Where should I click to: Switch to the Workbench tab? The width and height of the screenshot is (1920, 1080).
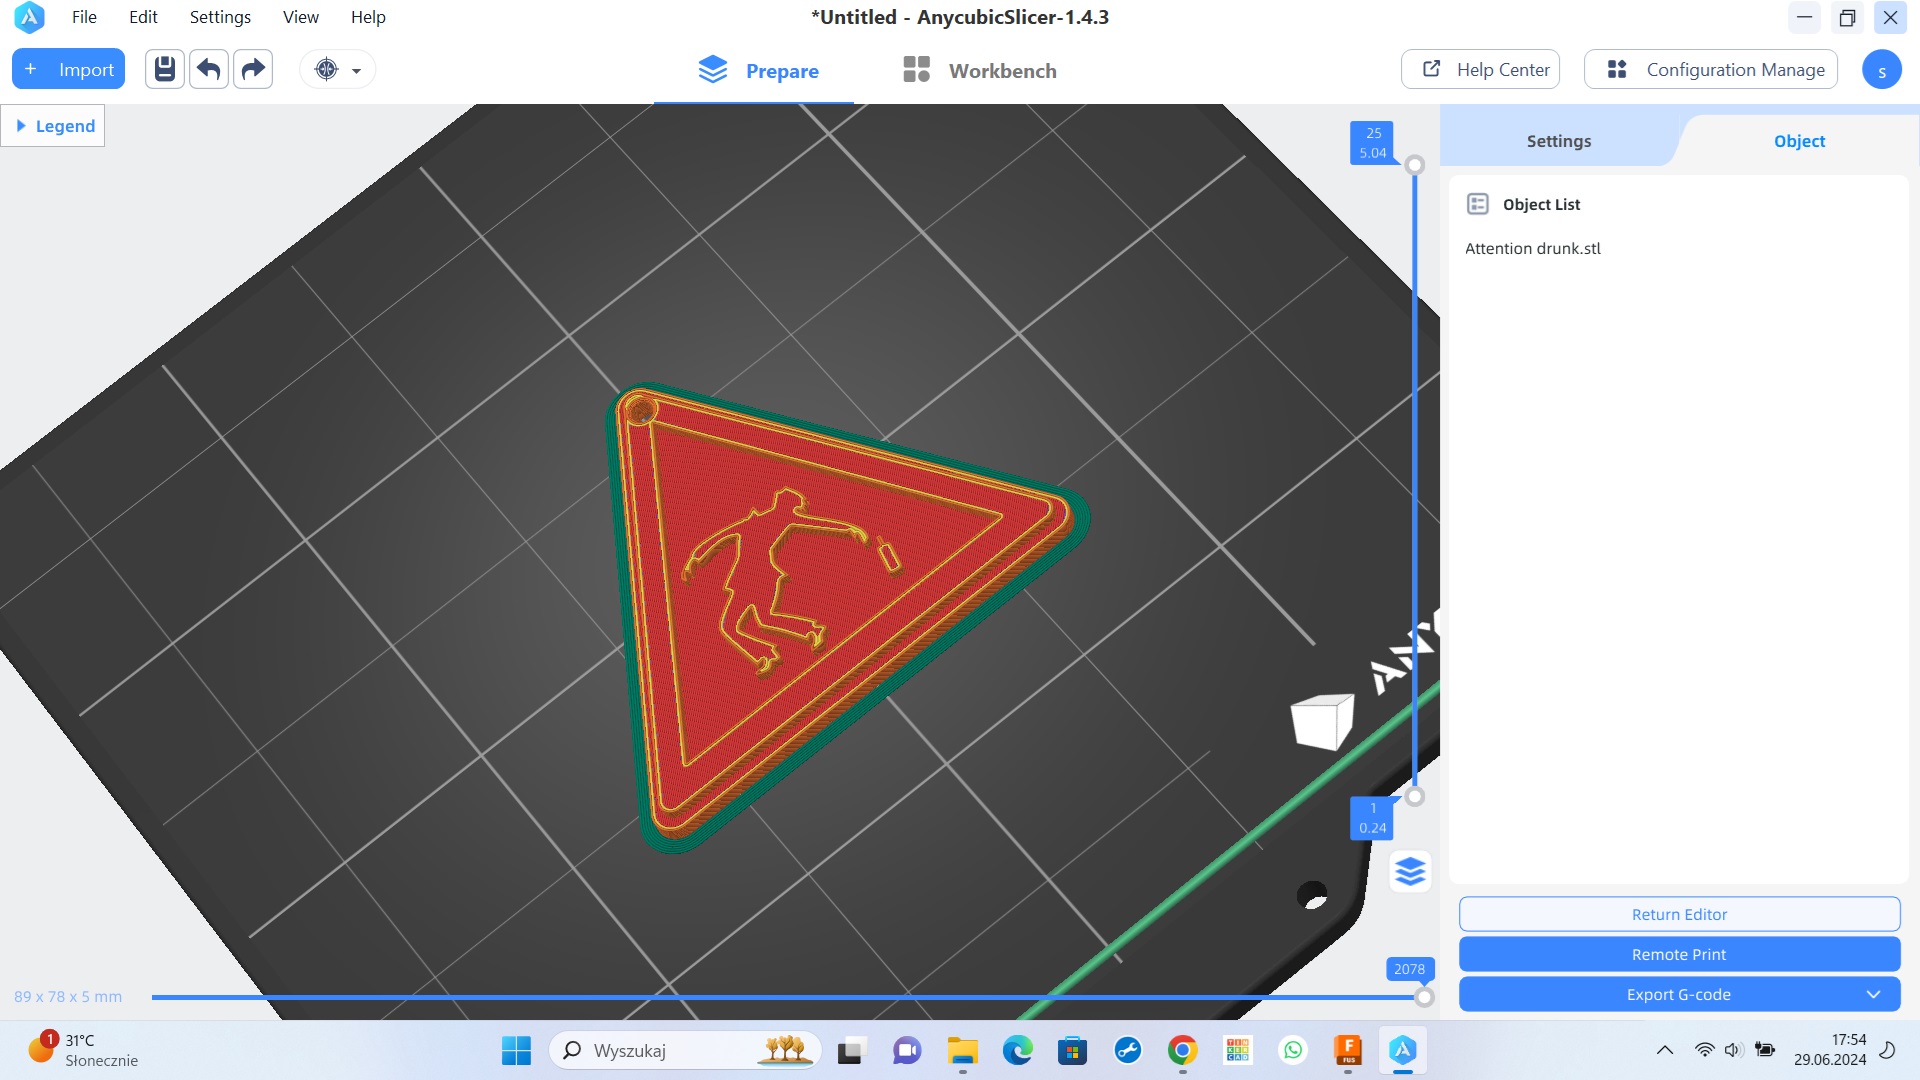[x=979, y=71]
